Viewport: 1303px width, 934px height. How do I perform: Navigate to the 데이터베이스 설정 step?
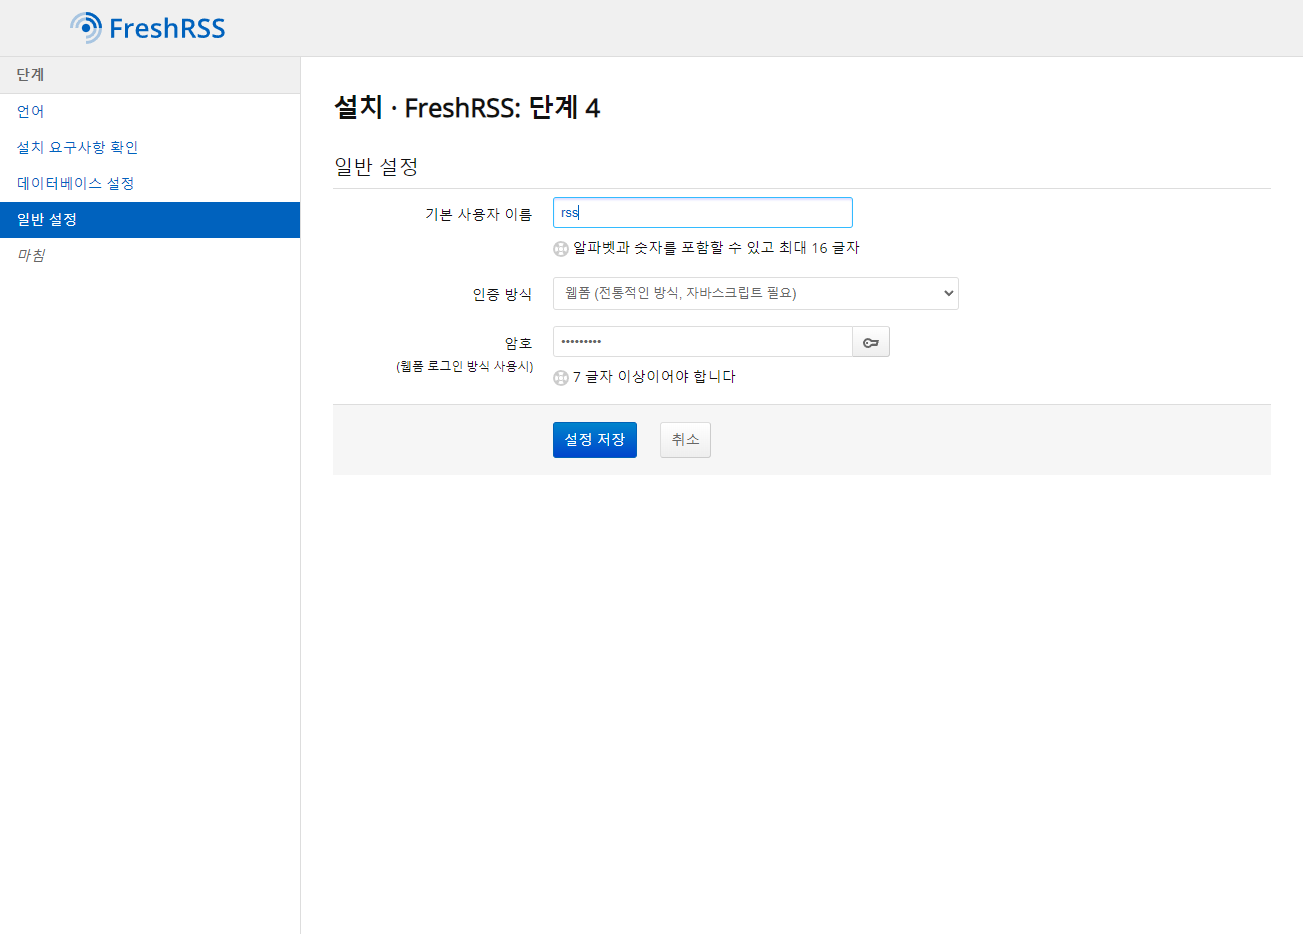coord(76,183)
